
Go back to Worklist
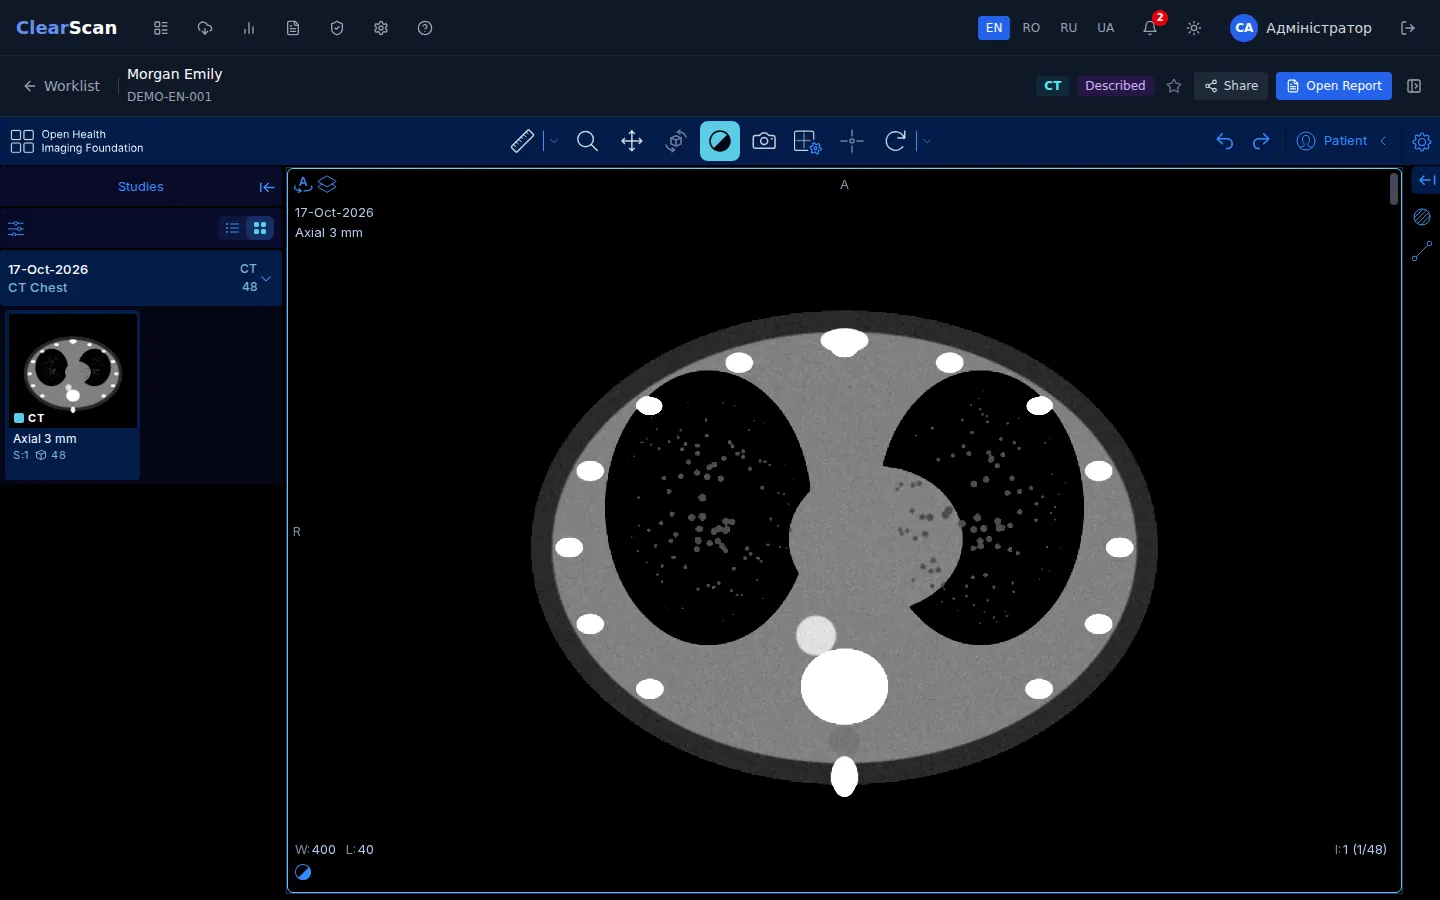coord(62,86)
